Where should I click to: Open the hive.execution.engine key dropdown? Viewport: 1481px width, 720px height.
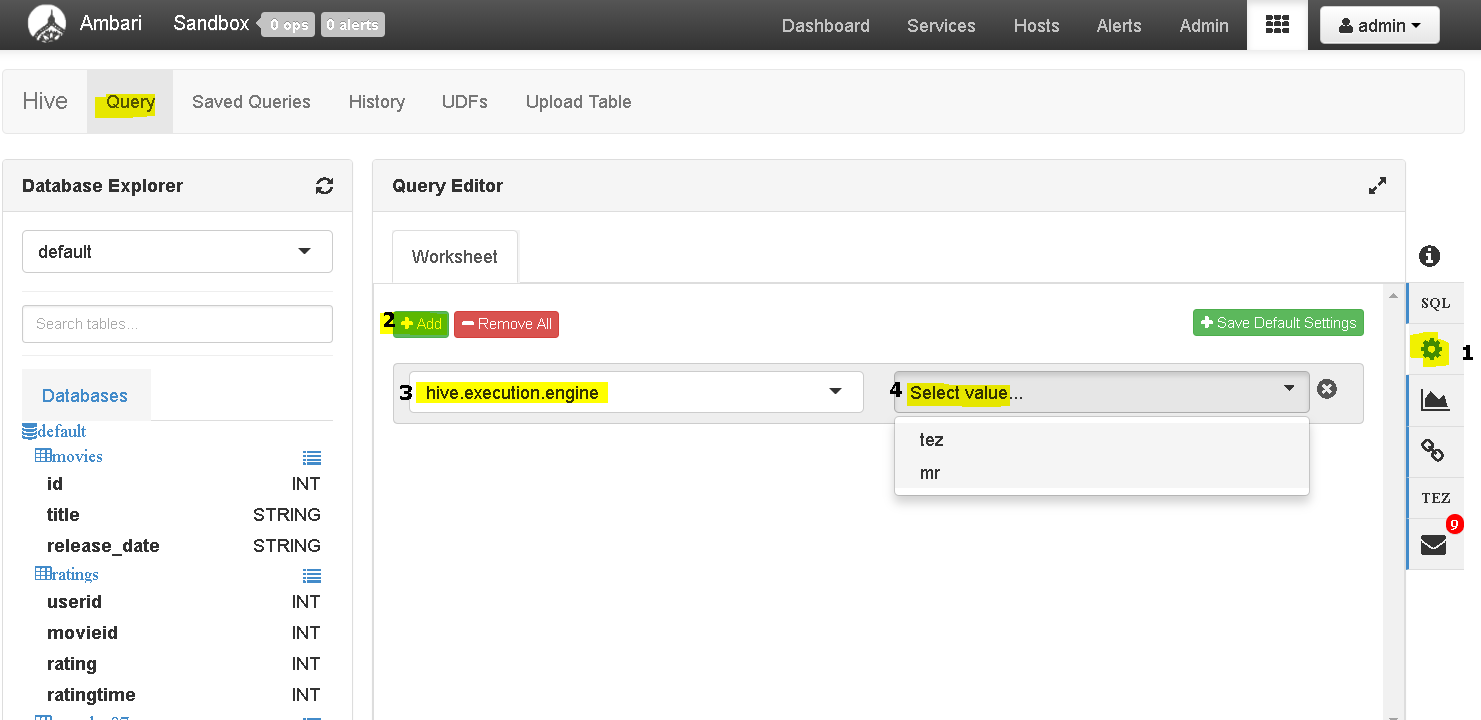tap(636, 392)
